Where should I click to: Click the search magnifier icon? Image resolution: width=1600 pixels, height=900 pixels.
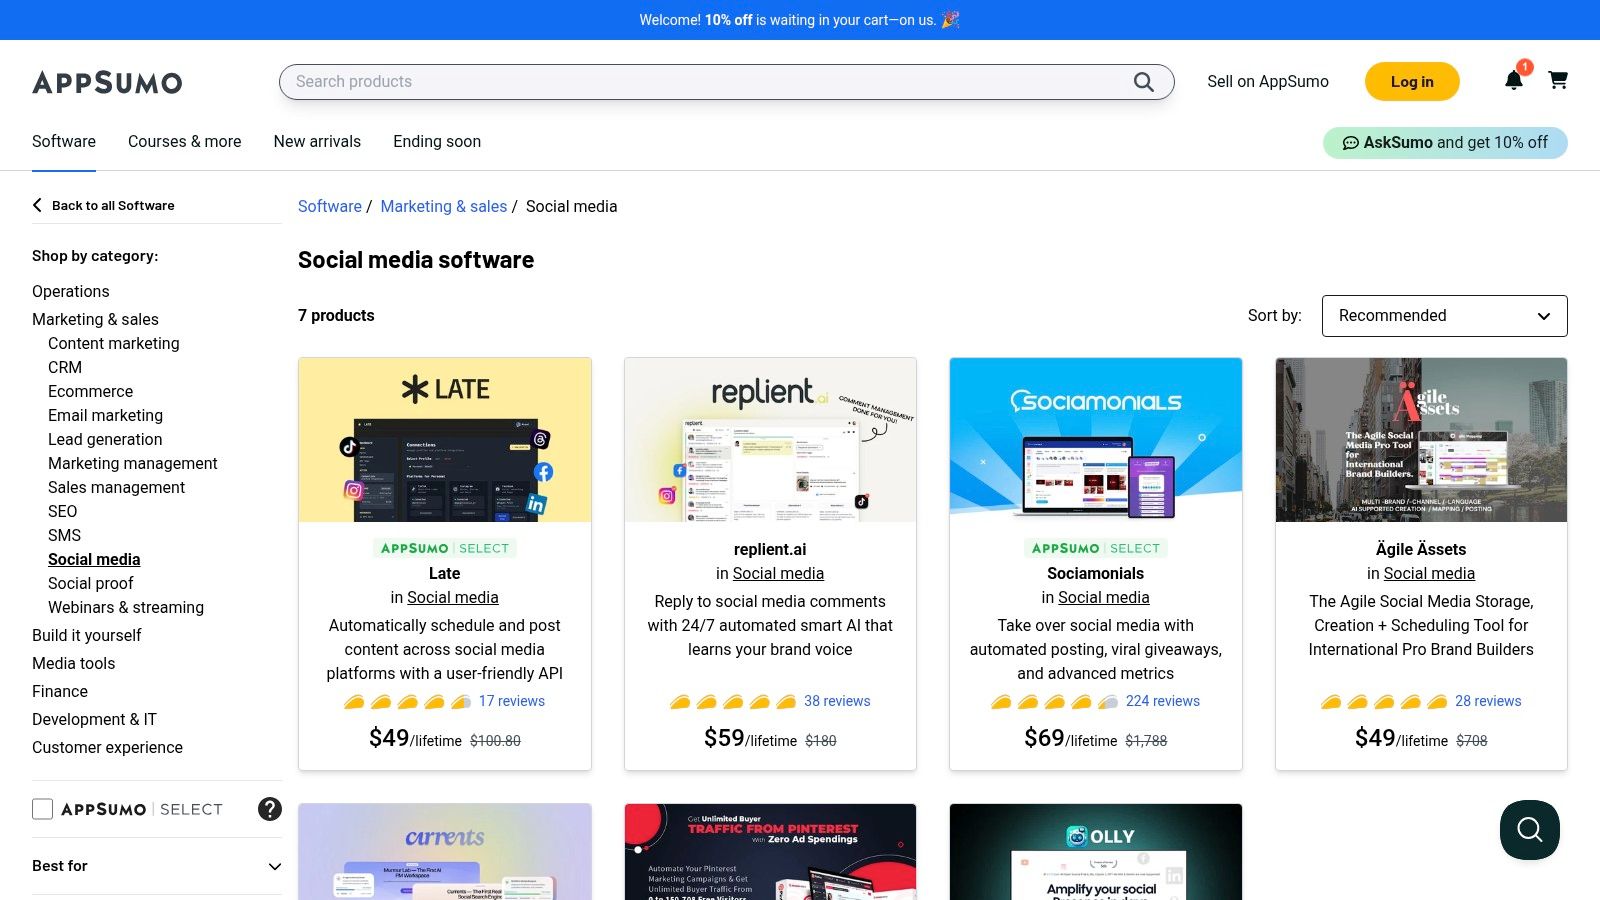(1144, 82)
